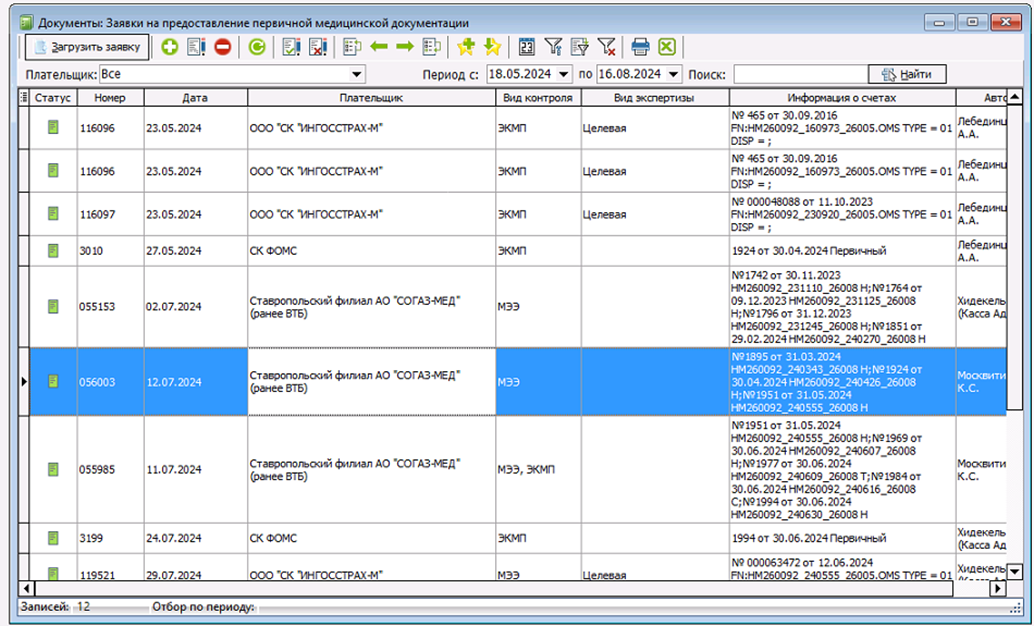
Task: Open the Период с date dropdown 18.05.2024
Action: tap(564, 74)
